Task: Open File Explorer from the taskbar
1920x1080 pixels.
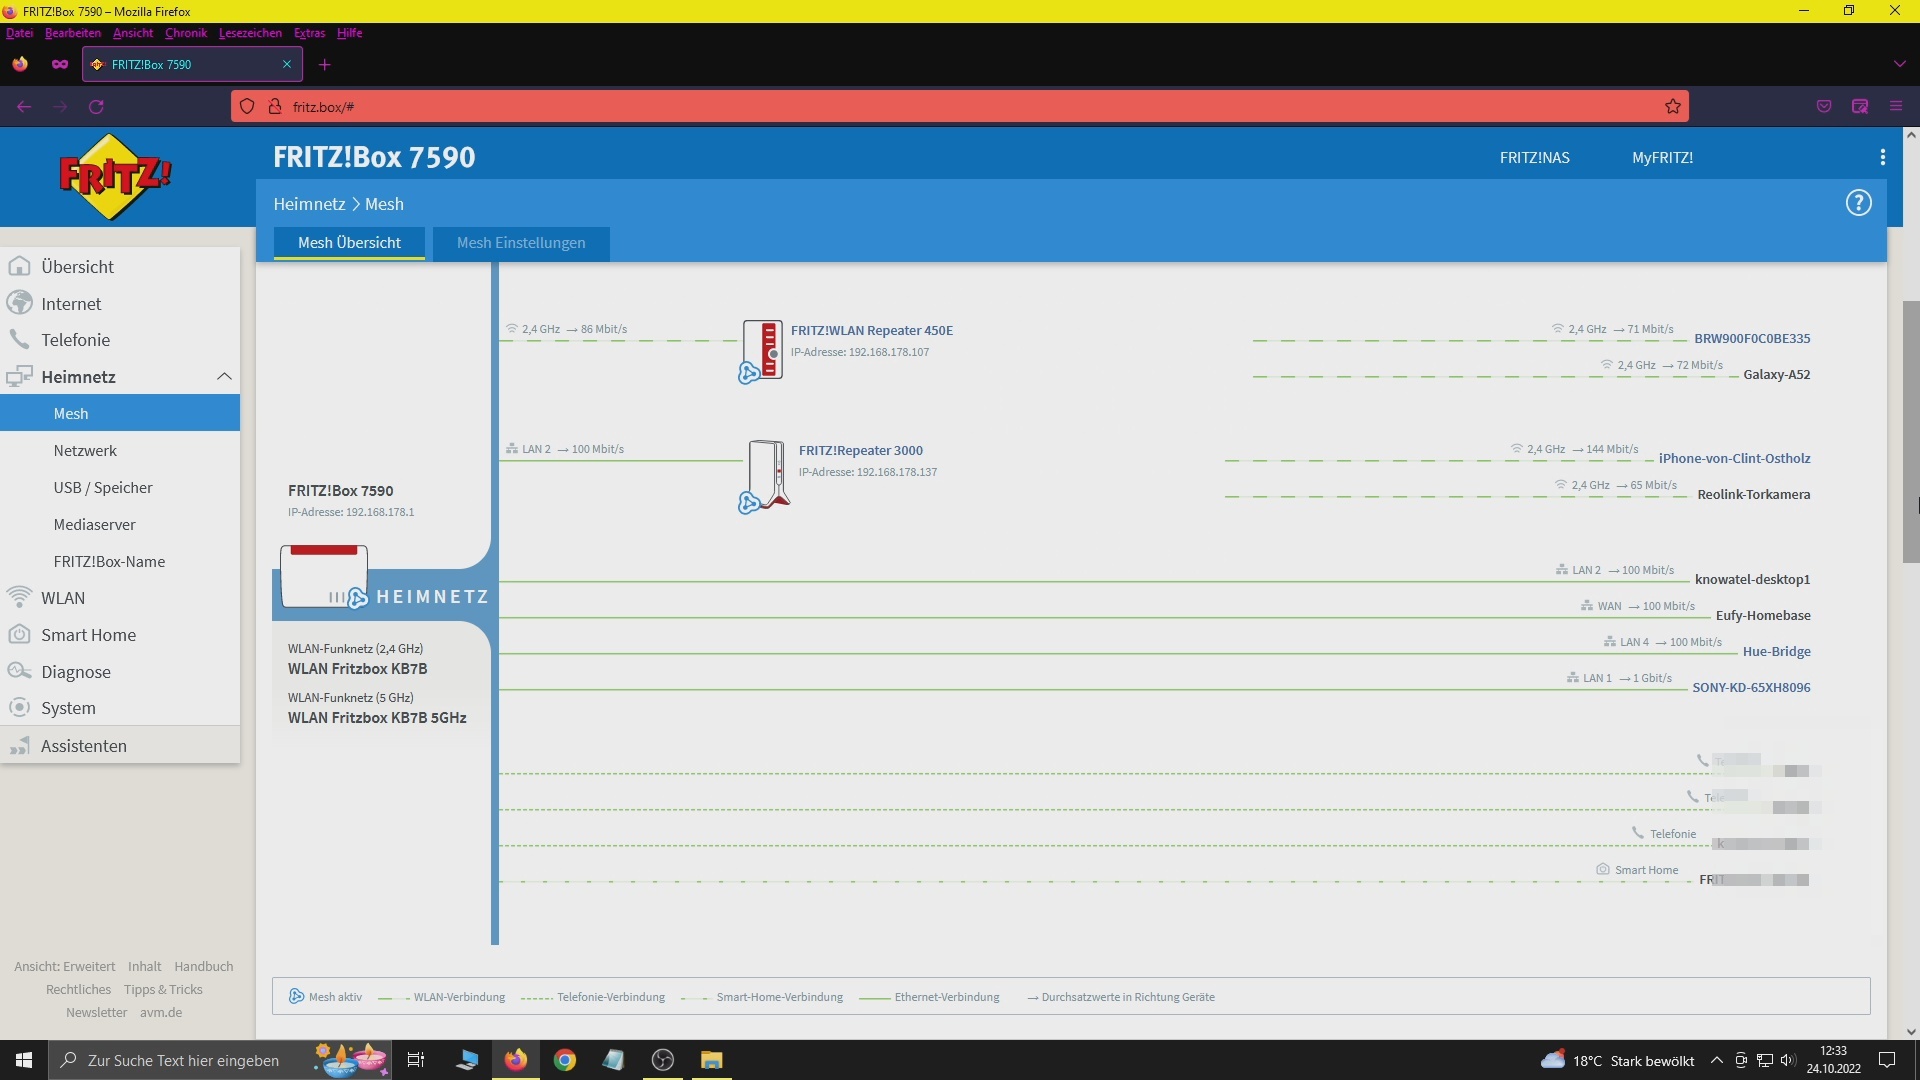Action: pos(711,1060)
